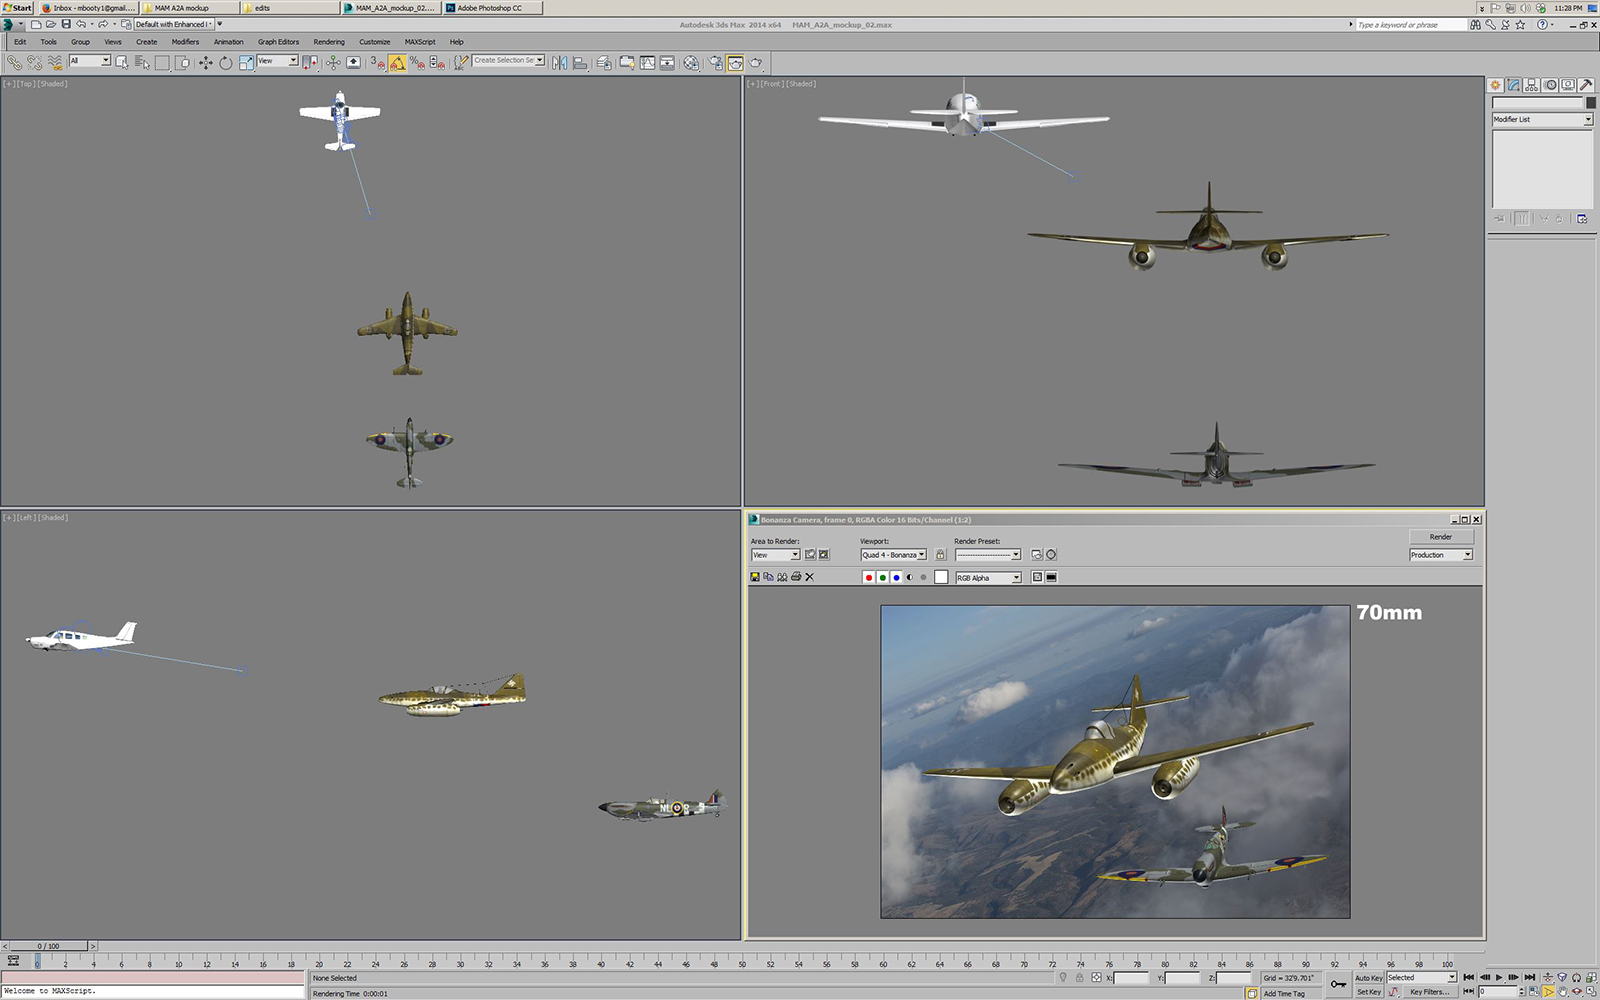Open the Production render mode dropdown

coord(1467,555)
